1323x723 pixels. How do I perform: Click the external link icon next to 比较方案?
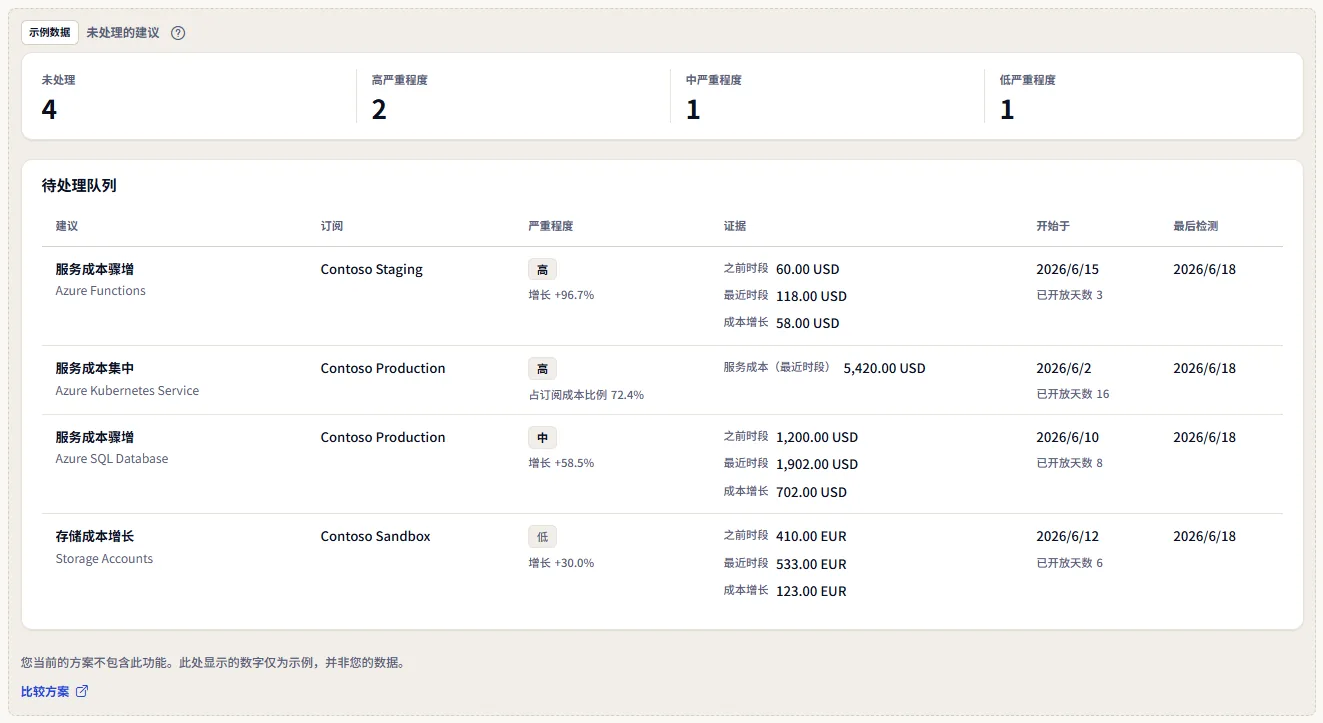tap(82, 691)
